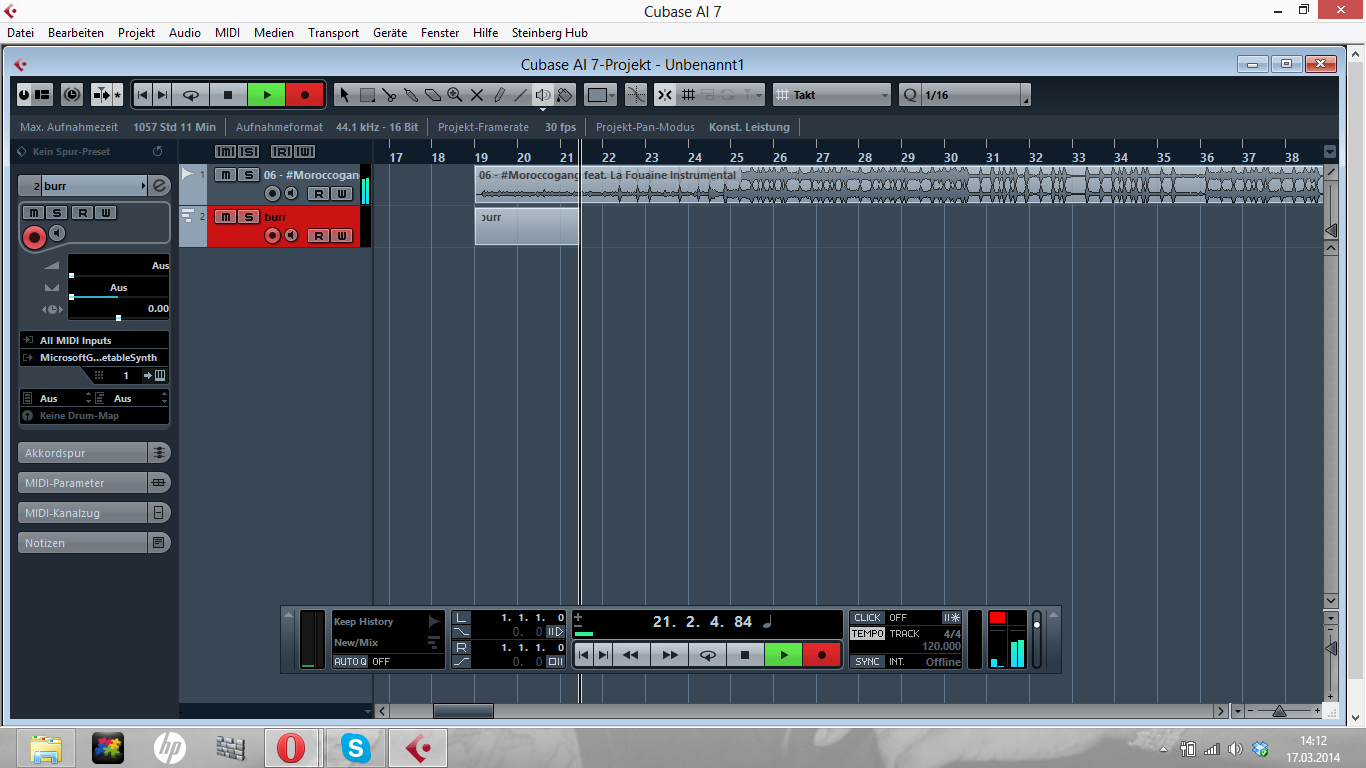Click the top toolbar Play button

pos(266,95)
